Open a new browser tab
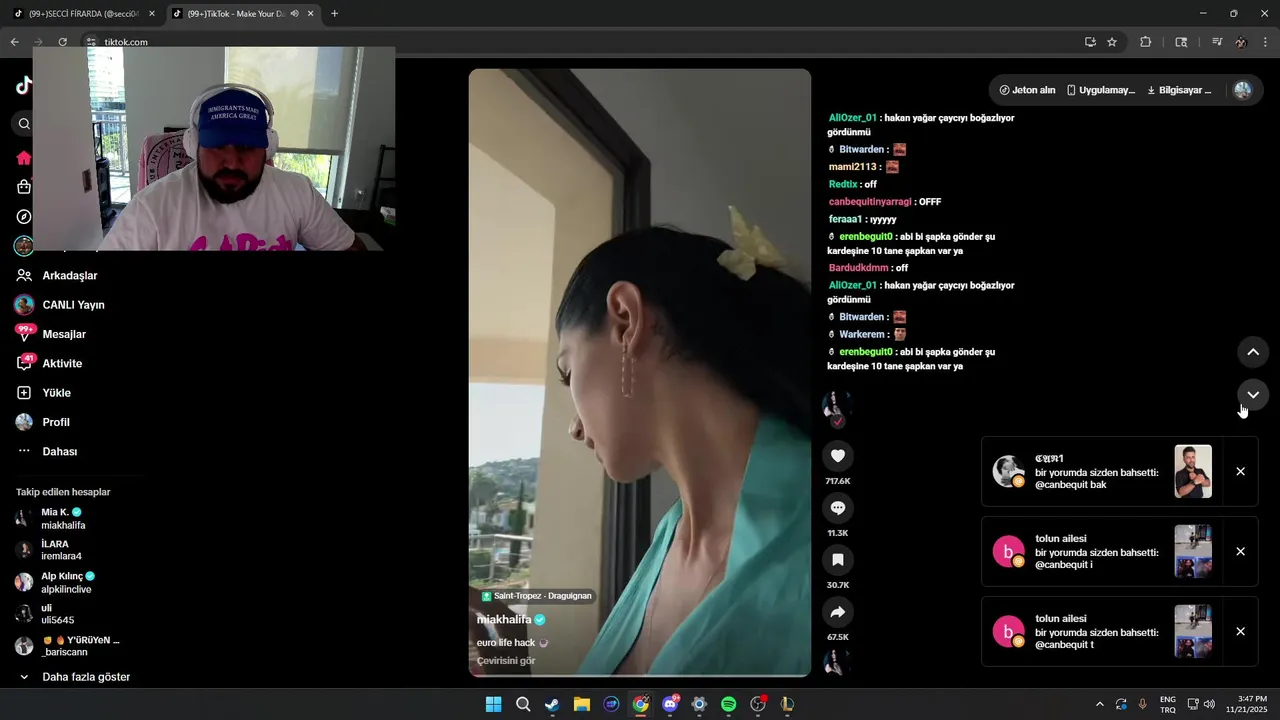Screen dimensions: 1280x720 point(334,14)
